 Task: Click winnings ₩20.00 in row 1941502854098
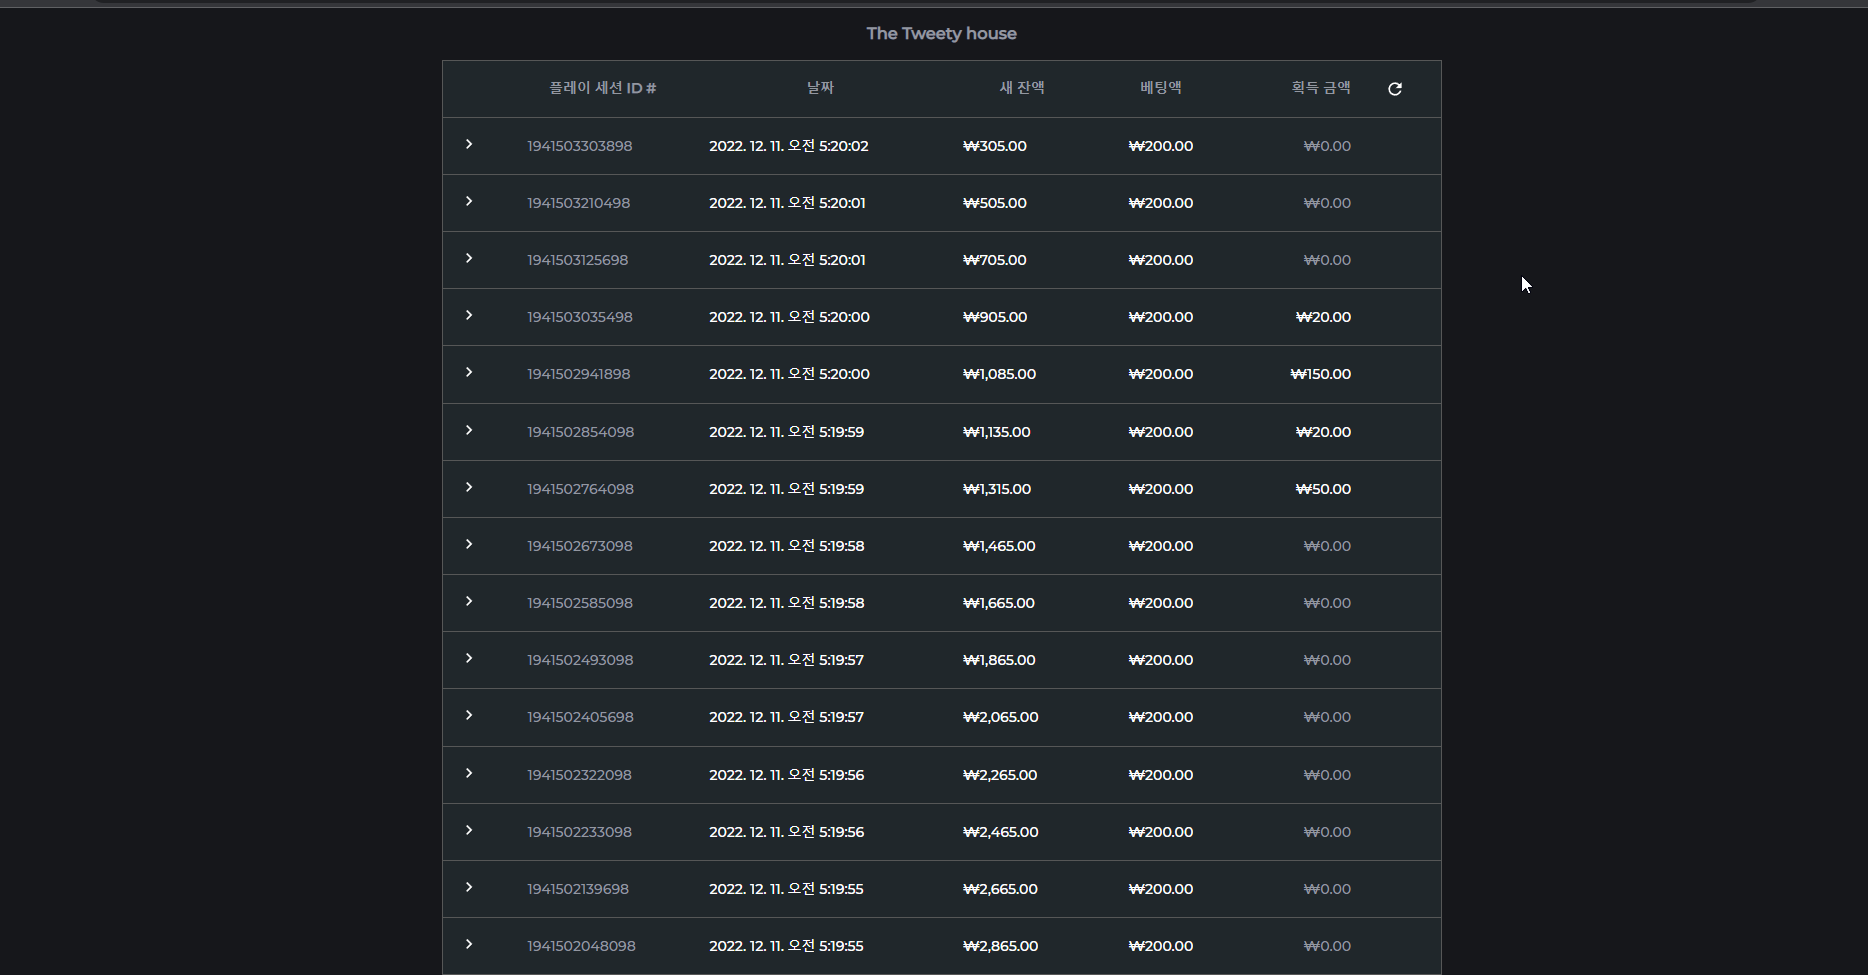coord(1323,432)
